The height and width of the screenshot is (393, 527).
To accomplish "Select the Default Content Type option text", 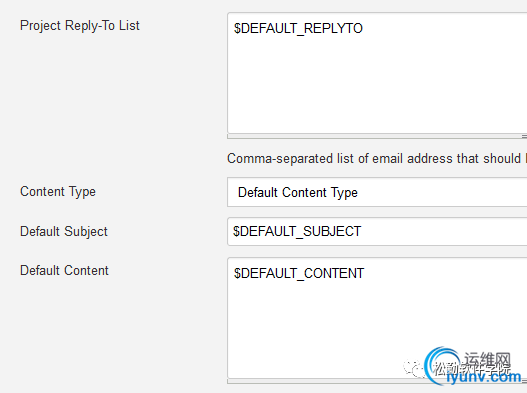I will [298, 193].
